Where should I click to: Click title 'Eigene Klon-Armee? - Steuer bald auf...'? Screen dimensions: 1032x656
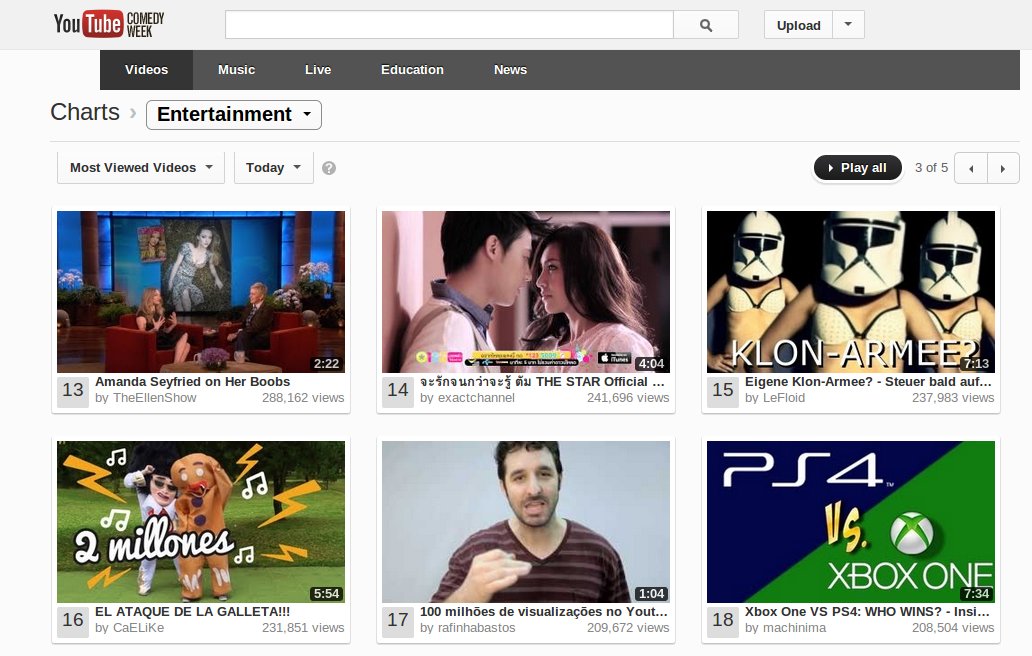[868, 382]
